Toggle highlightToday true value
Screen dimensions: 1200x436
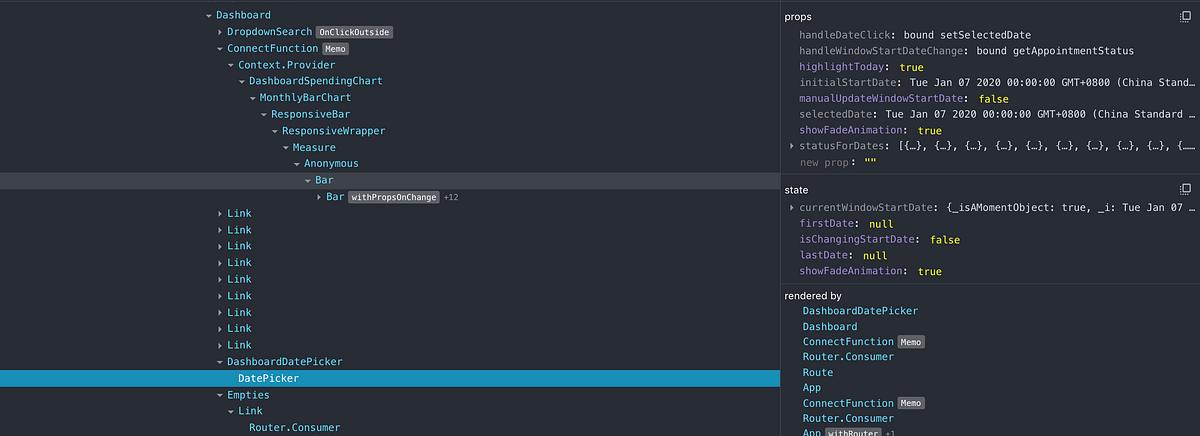tap(911, 67)
